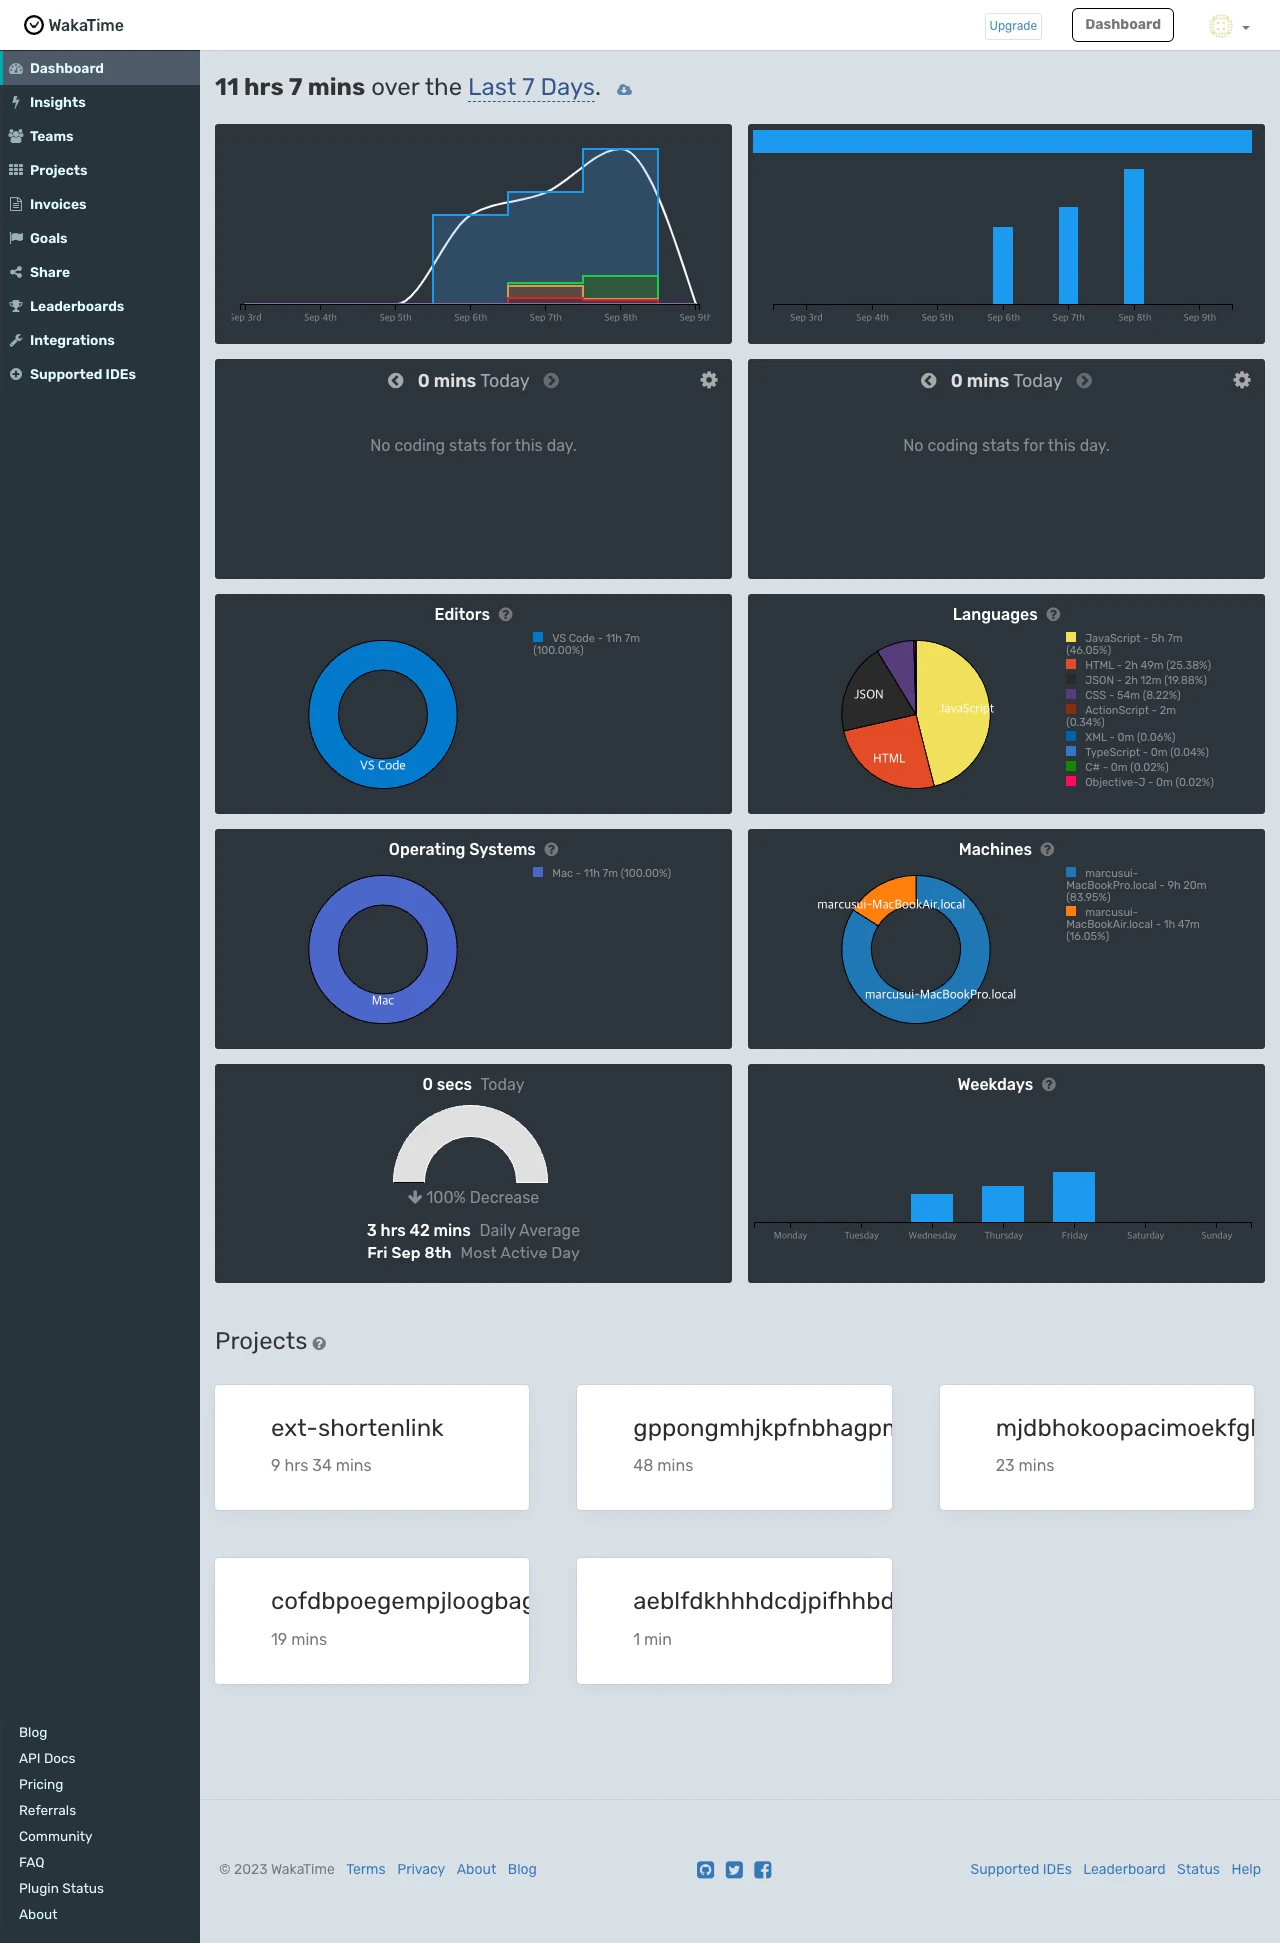Open the ext-shortenlink project card
This screenshot has height=1944, width=1280.
[372, 1447]
